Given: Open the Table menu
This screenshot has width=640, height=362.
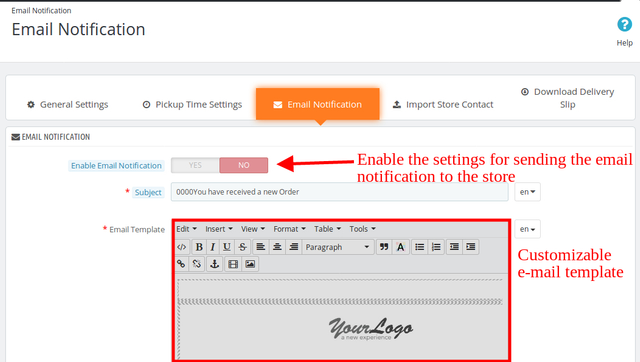Looking at the screenshot, I should point(327,229).
